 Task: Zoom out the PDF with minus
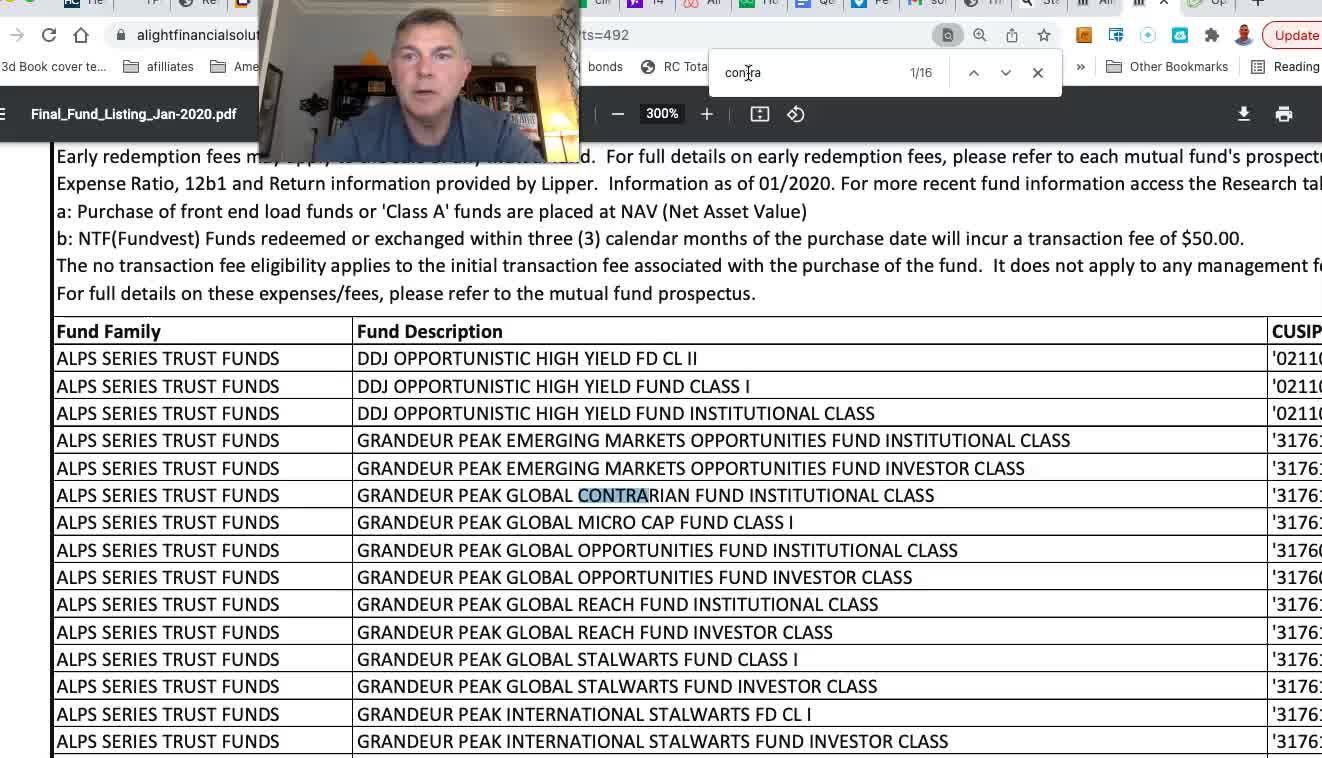point(618,114)
